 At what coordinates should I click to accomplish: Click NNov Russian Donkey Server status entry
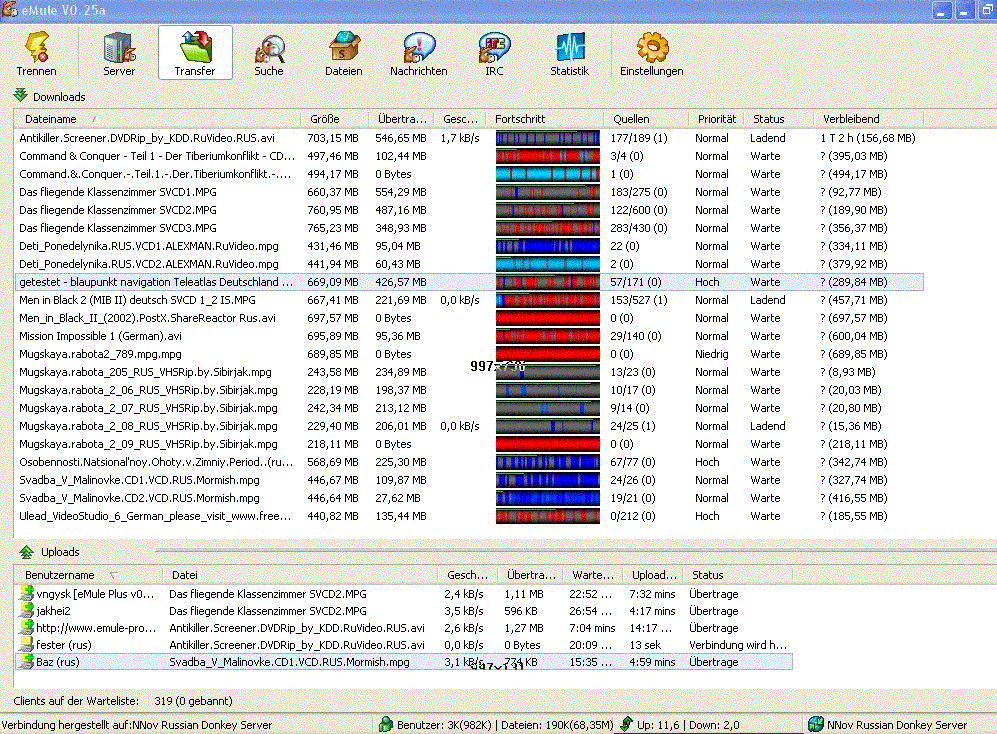897,724
